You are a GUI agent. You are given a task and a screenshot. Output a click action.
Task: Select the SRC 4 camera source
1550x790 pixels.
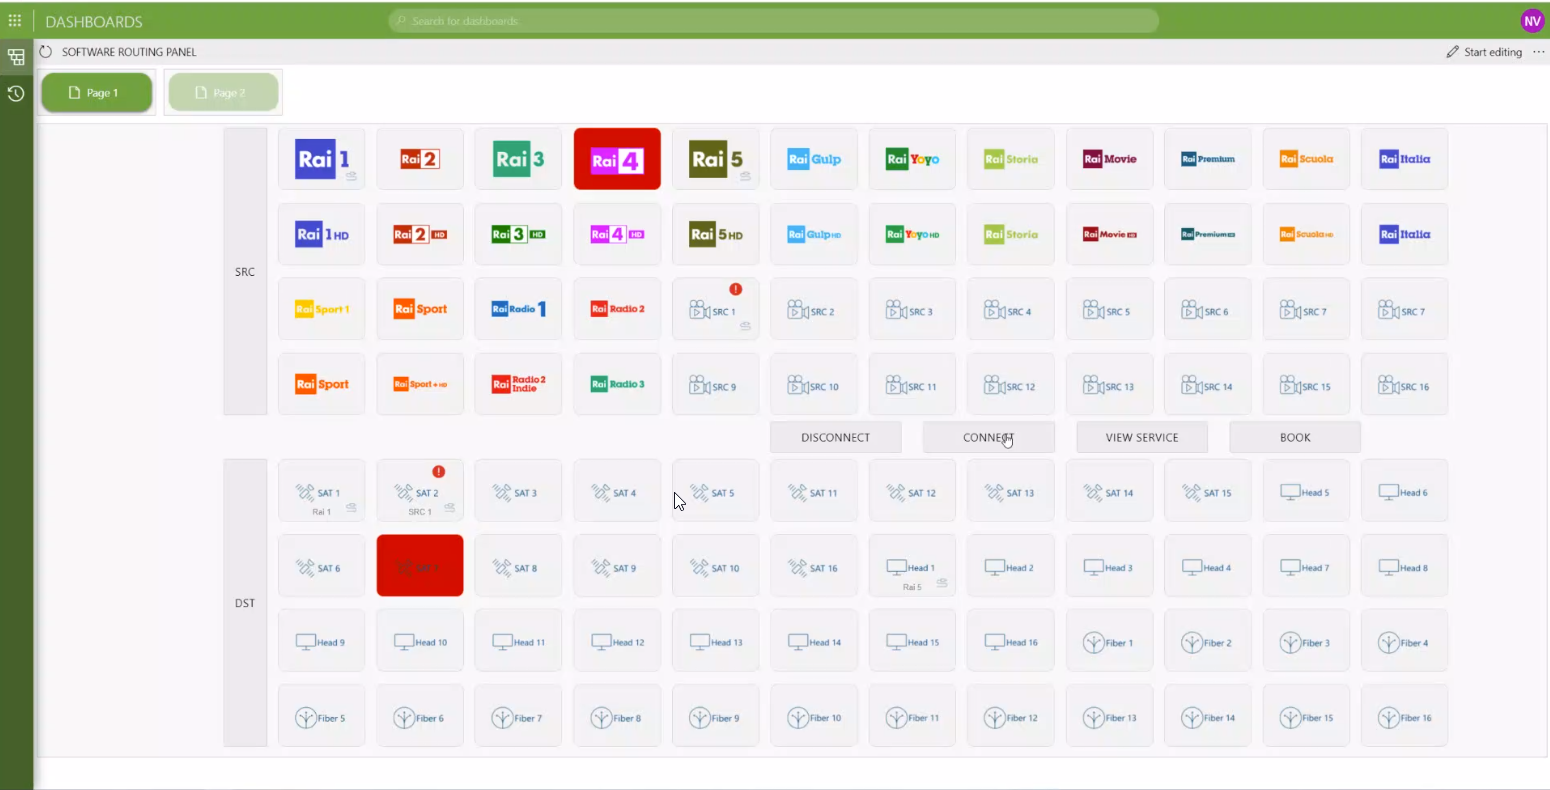[1010, 309]
